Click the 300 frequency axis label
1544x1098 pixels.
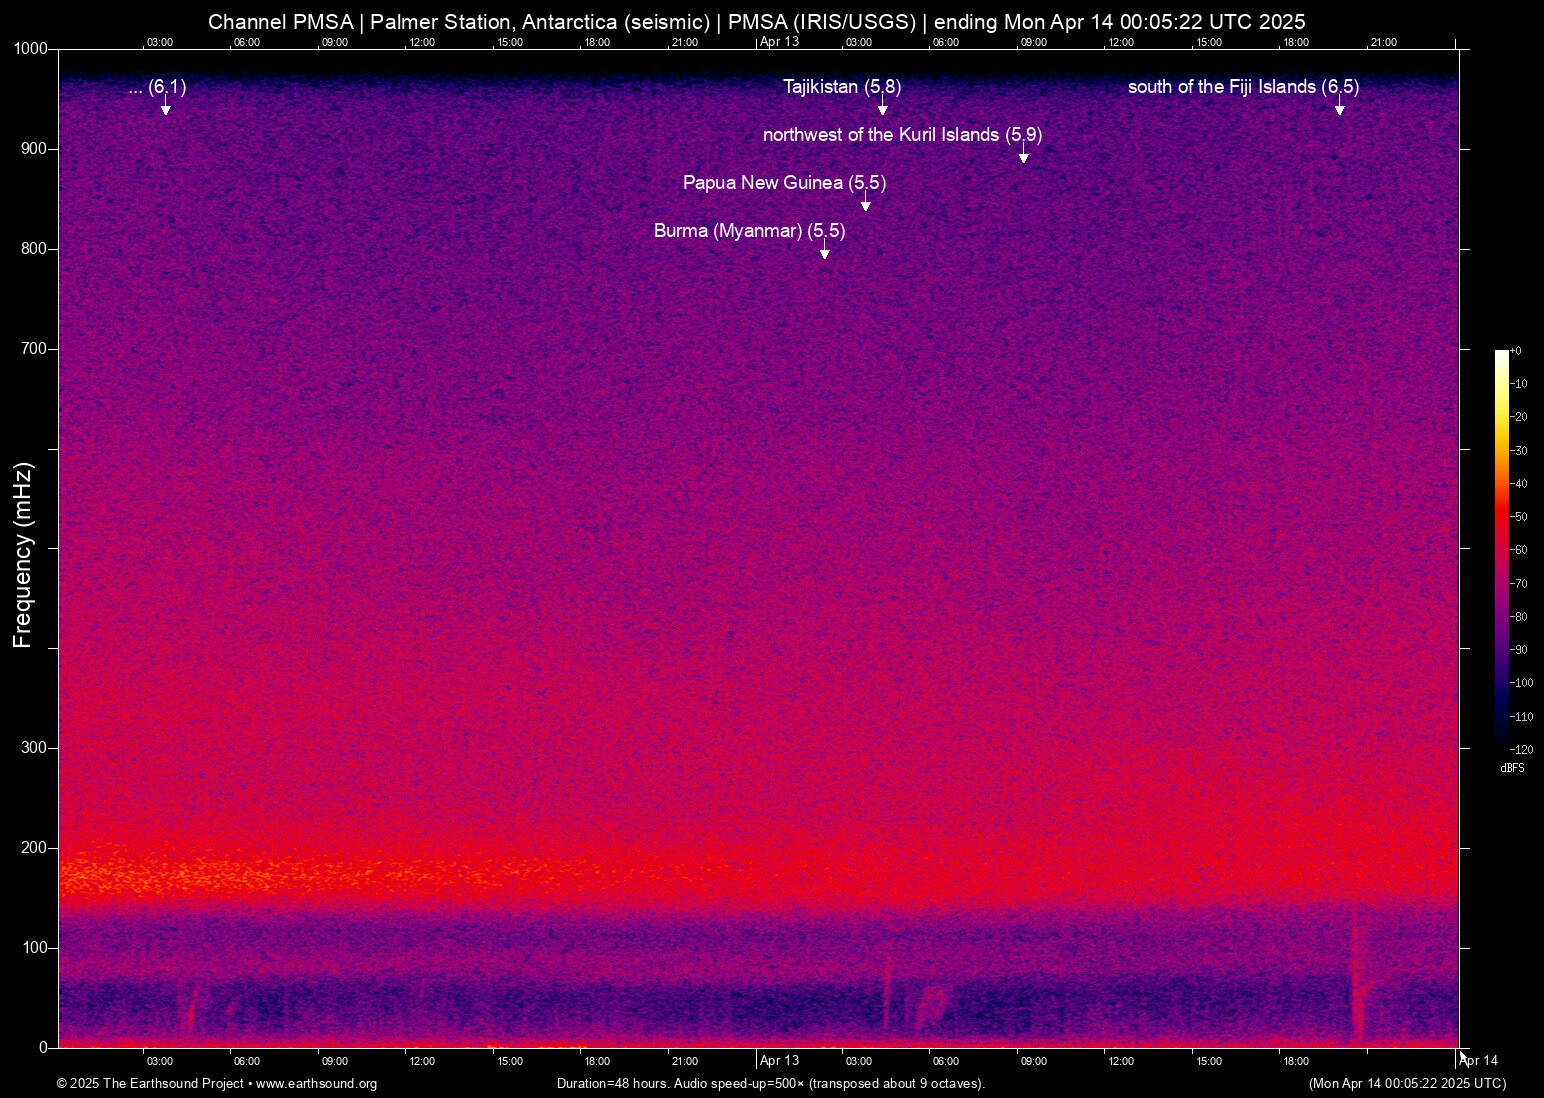(x=35, y=748)
